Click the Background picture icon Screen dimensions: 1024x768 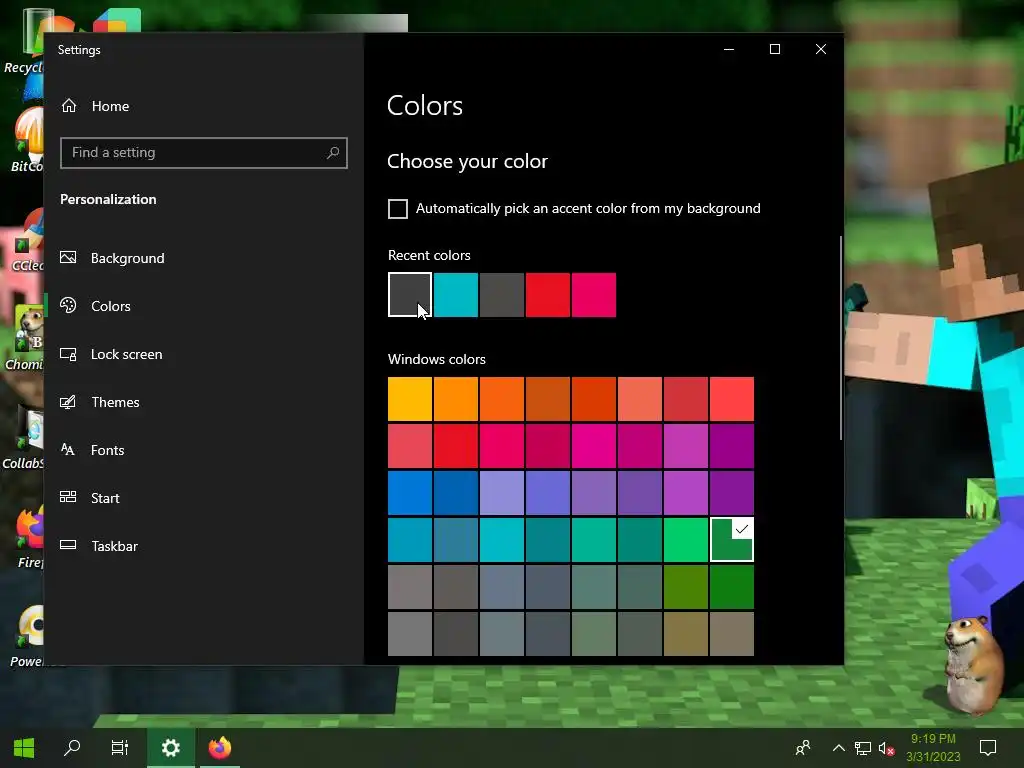pos(68,257)
